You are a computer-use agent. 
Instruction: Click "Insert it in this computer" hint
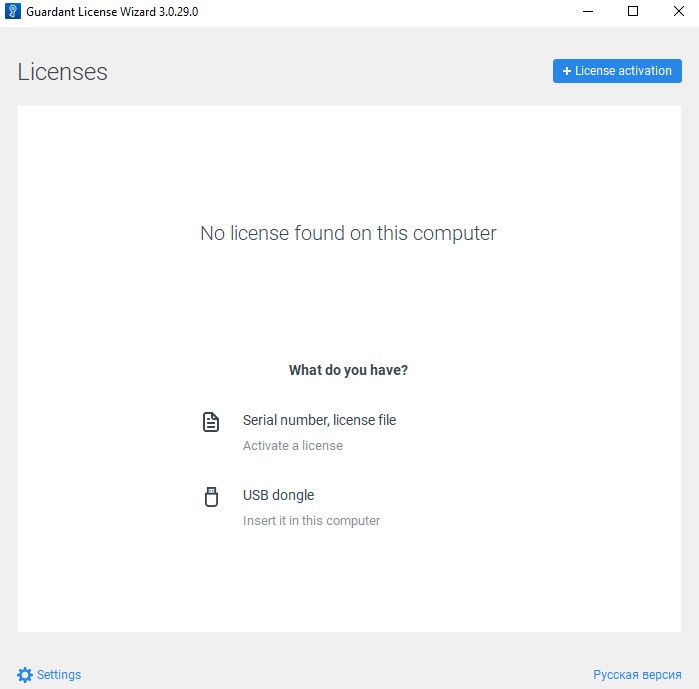pos(311,521)
